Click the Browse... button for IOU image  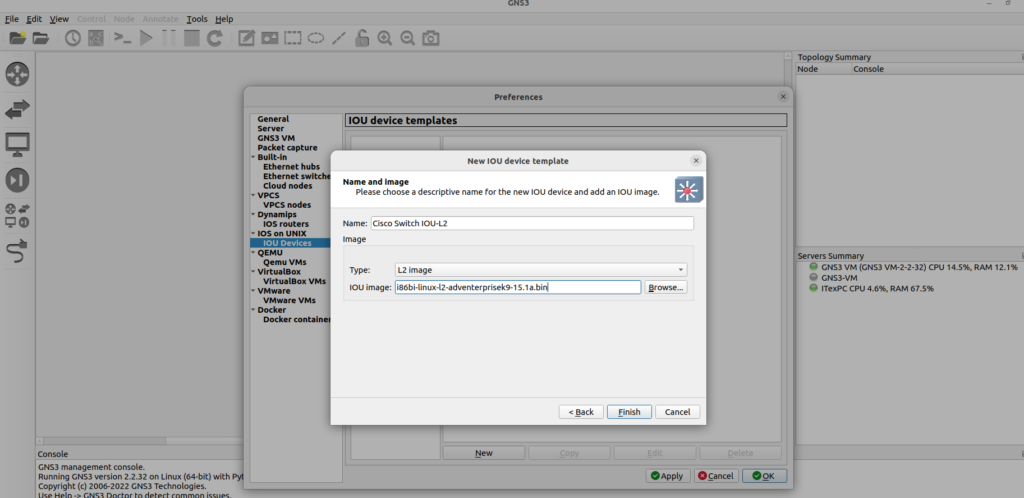(665, 288)
